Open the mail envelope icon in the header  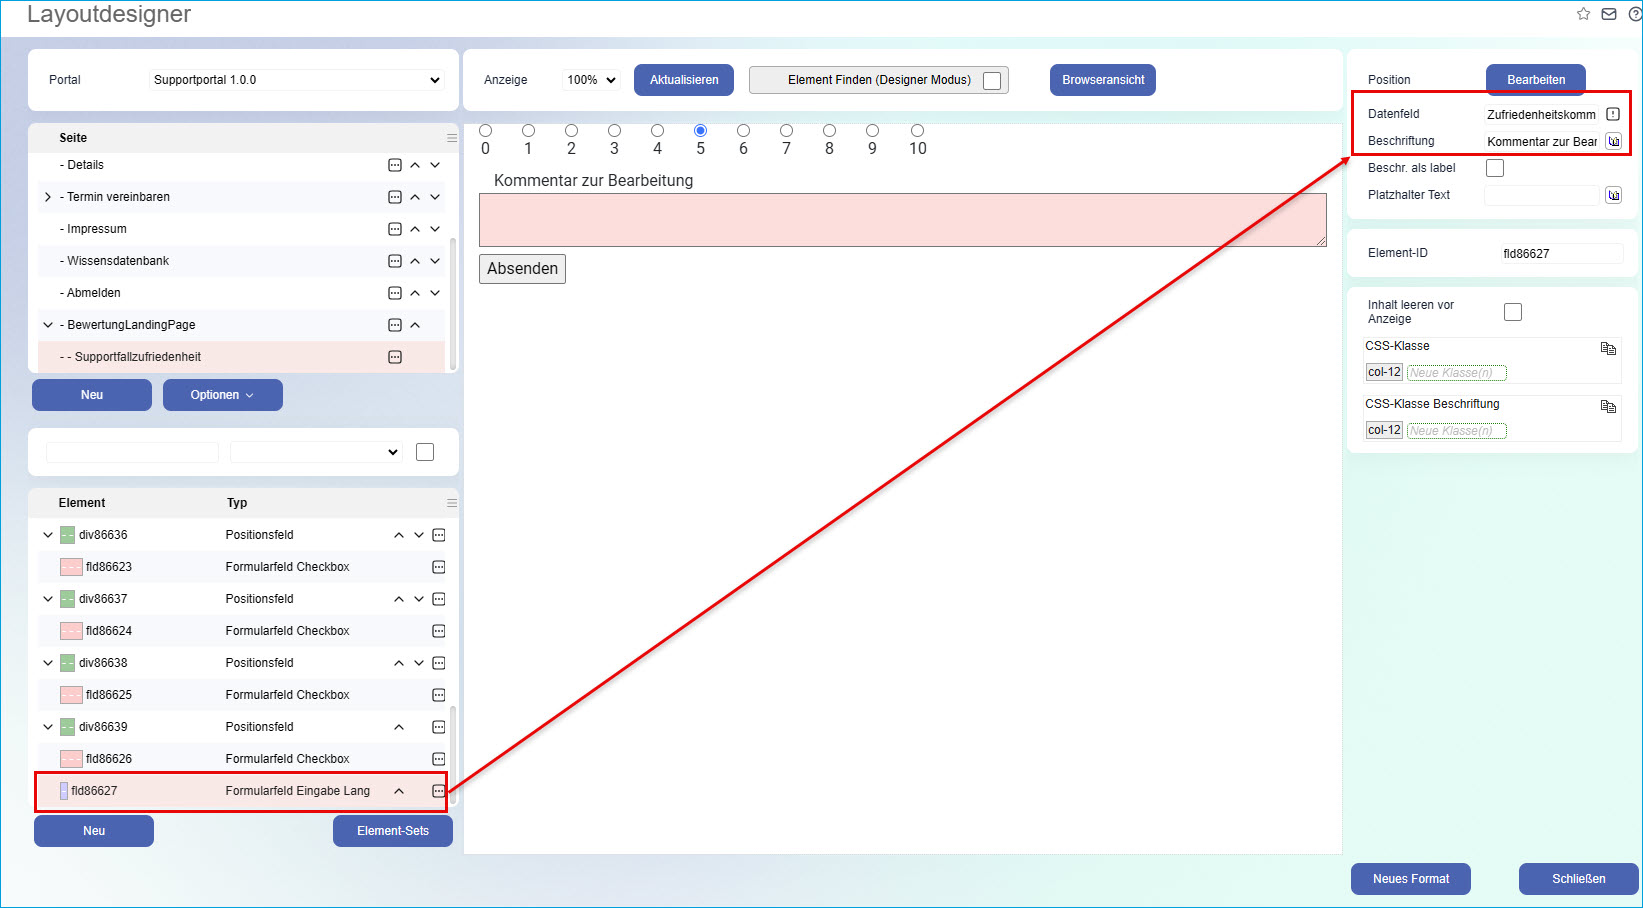(1609, 14)
